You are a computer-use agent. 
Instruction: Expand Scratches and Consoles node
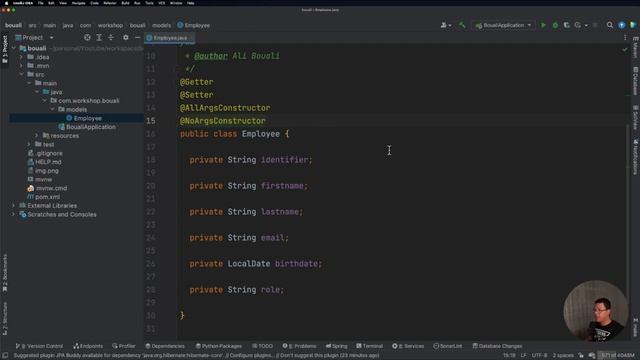[14, 214]
